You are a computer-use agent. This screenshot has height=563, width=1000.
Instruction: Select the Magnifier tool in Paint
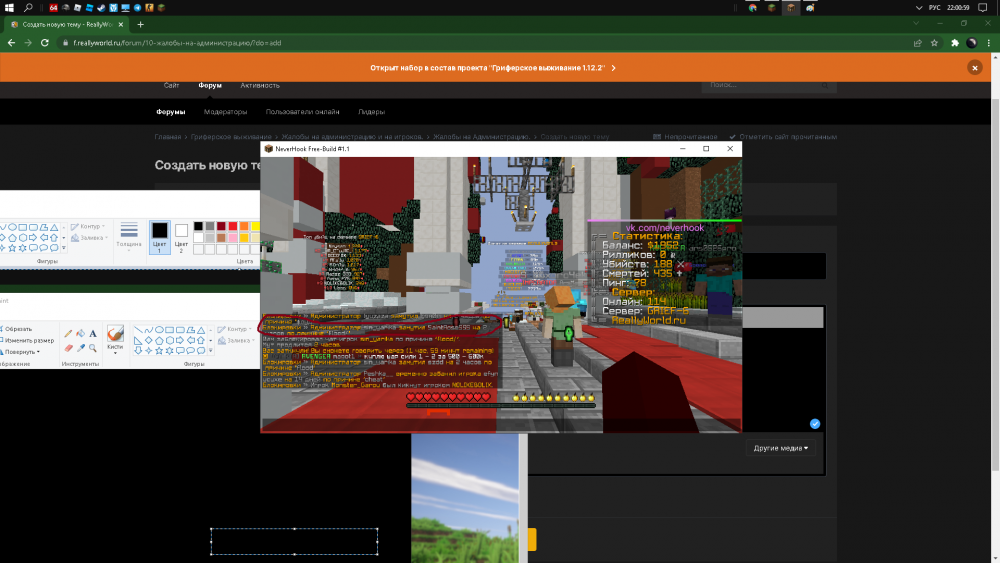click(x=92, y=347)
